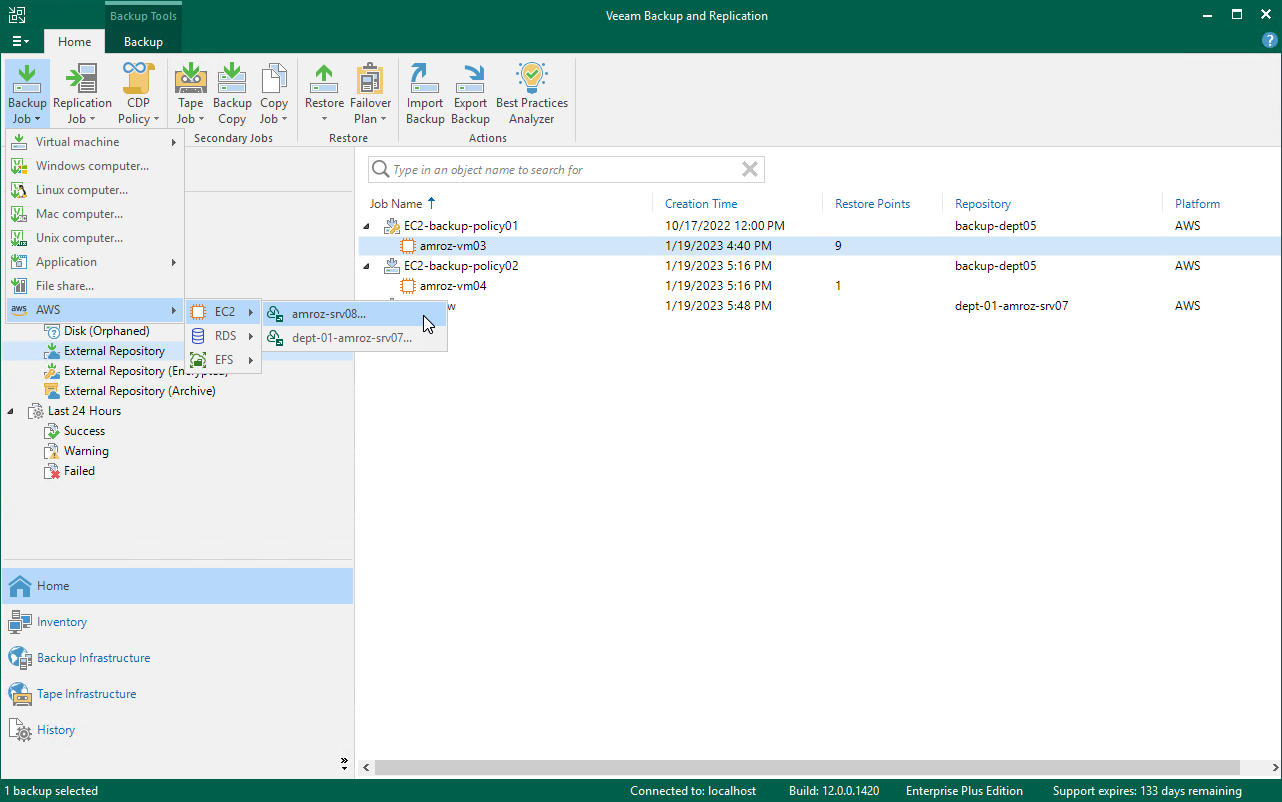This screenshot has height=802, width=1282.
Task: Switch to the Backup ribbon tab
Action: pos(143,42)
